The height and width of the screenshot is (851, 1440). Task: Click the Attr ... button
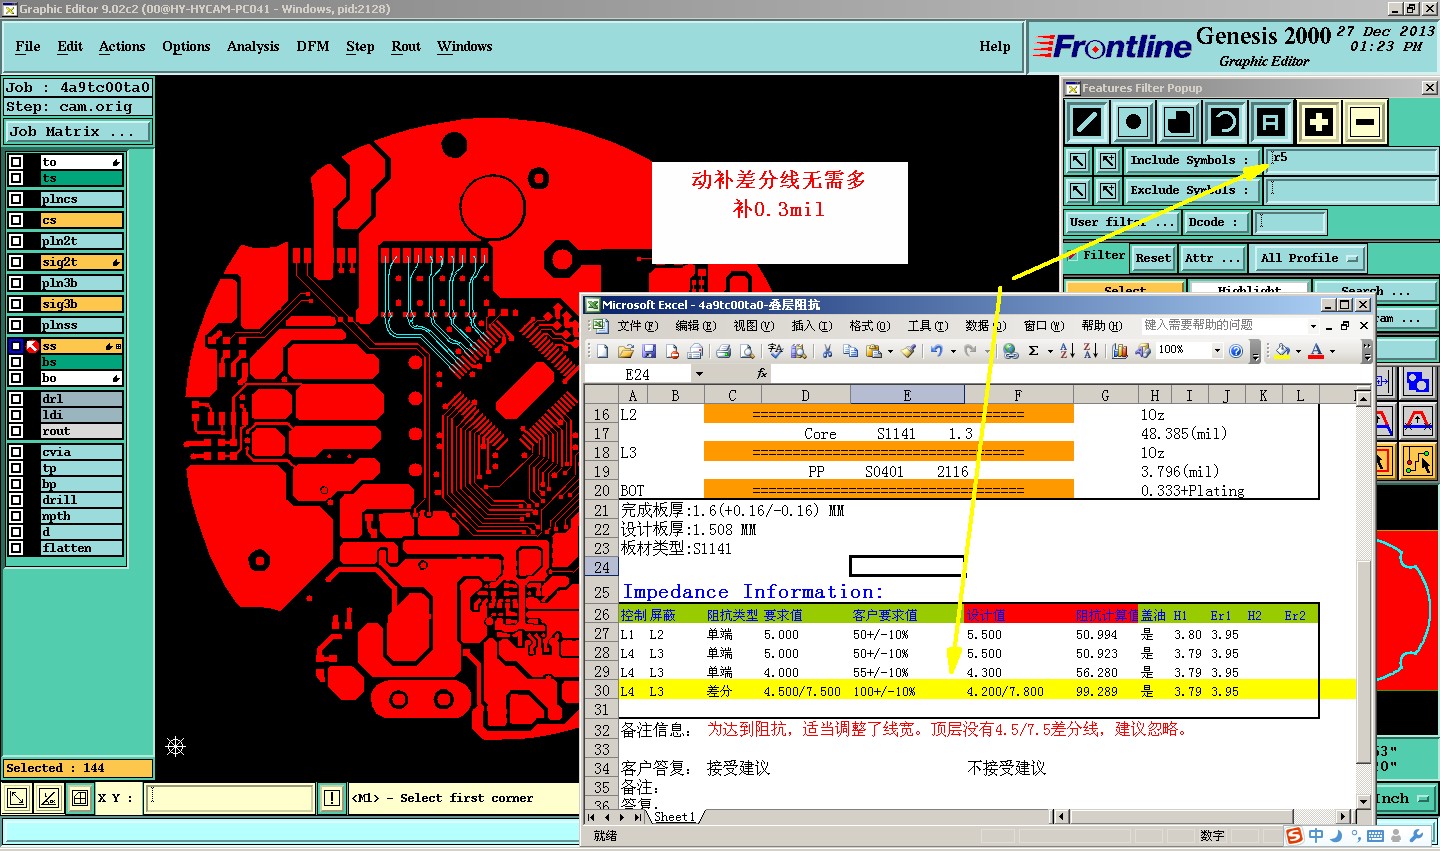tap(1212, 258)
